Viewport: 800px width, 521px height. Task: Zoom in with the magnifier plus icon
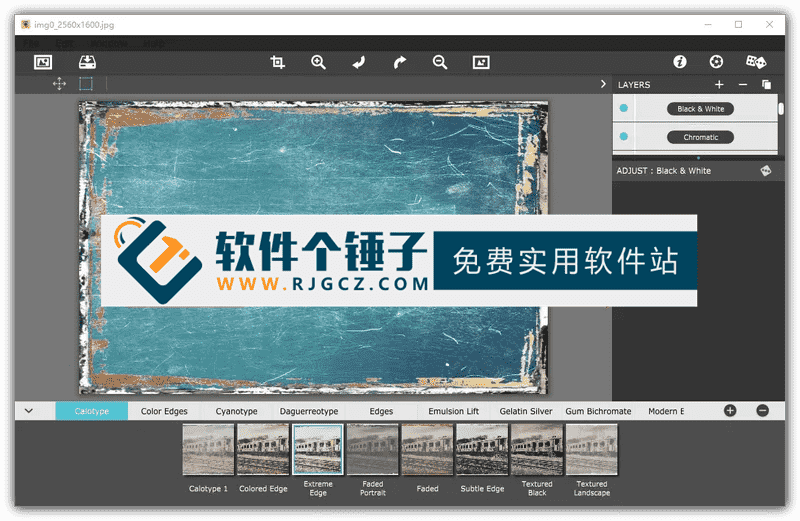click(x=318, y=62)
